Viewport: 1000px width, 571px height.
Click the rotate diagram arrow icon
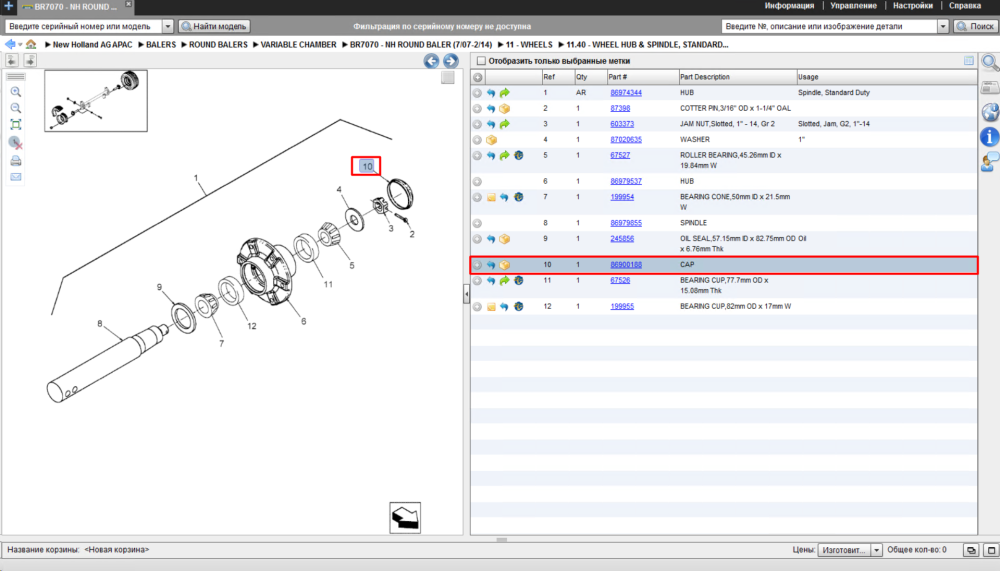[405, 517]
